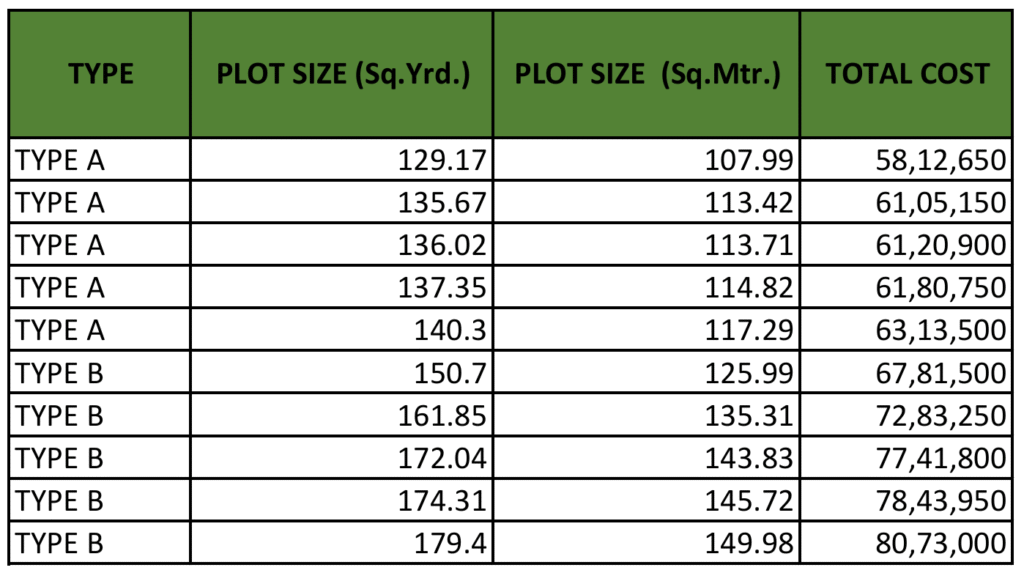Select cell with value 129.17
The image size is (1024, 573).
342,159
